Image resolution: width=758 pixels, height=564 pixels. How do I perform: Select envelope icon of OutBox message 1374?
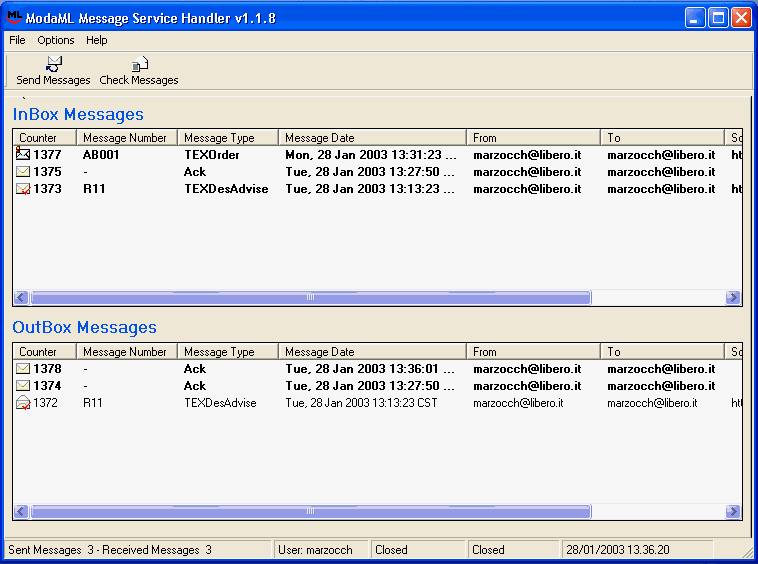(x=23, y=386)
